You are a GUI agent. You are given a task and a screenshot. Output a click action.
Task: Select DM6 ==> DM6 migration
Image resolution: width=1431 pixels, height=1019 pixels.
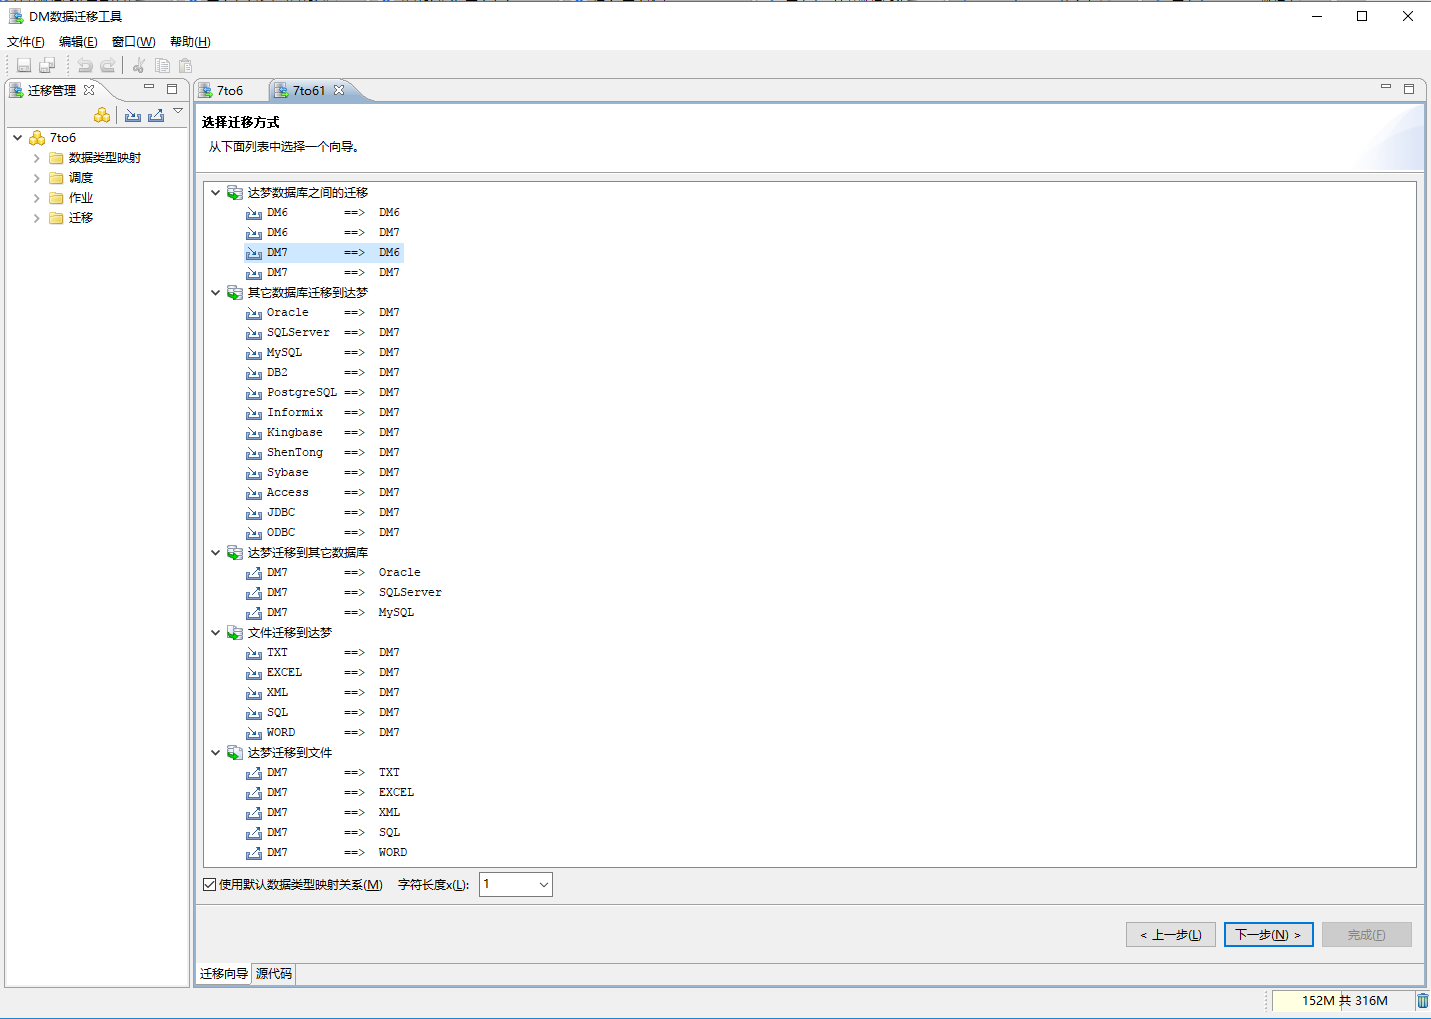(323, 213)
